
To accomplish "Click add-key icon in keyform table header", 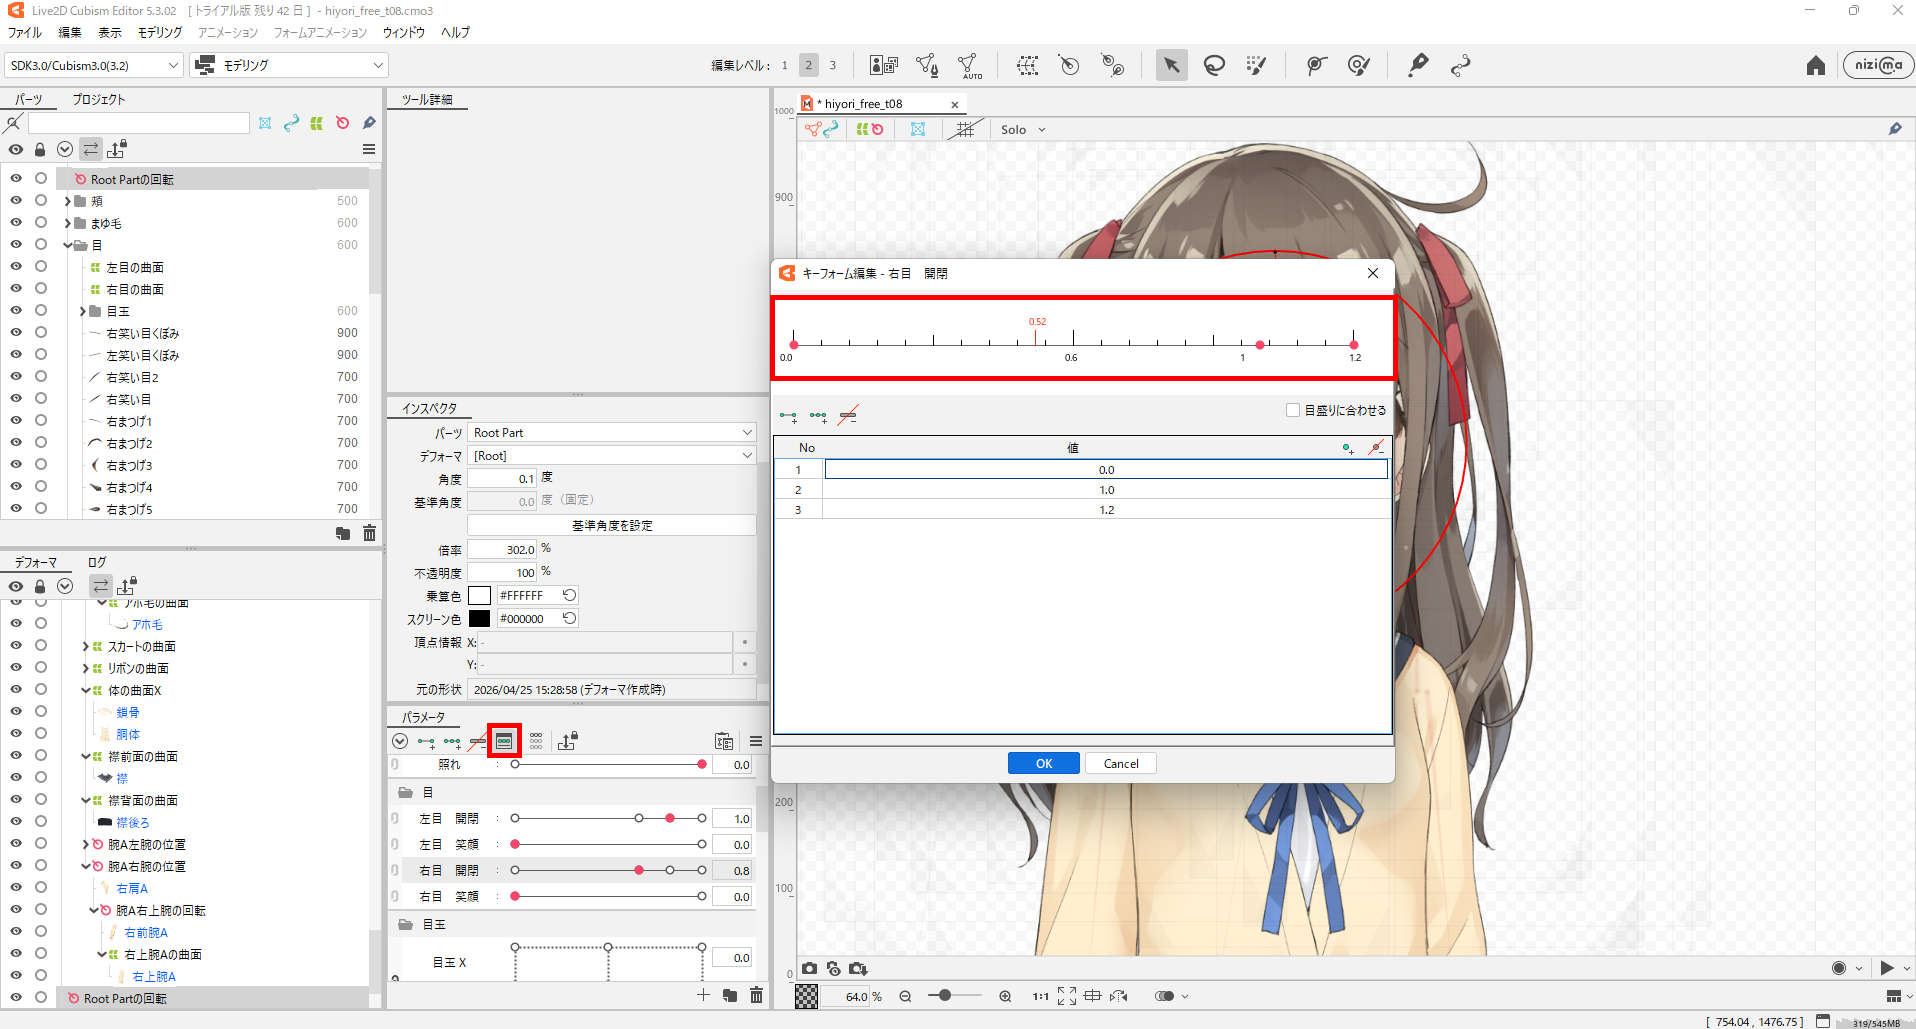I will [x=1348, y=448].
